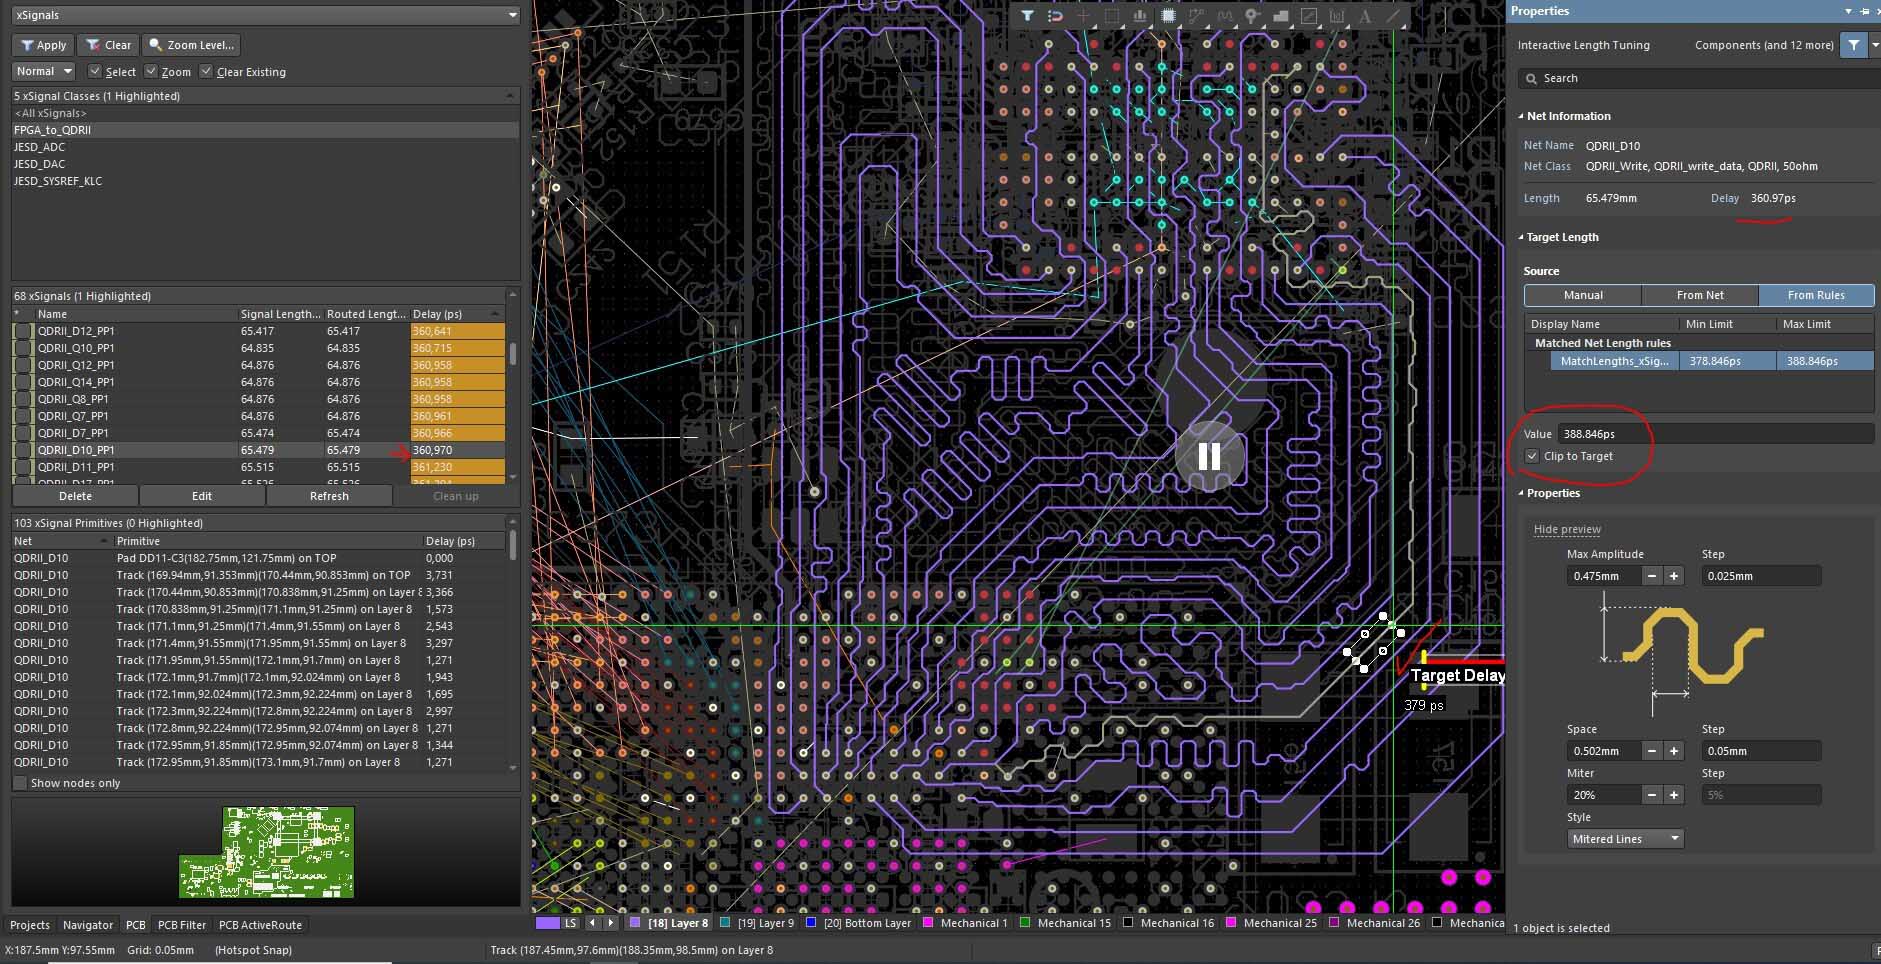Increase Max Amplitude with plus stepper
Screen dimensions: 1881x964
point(1674,576)
